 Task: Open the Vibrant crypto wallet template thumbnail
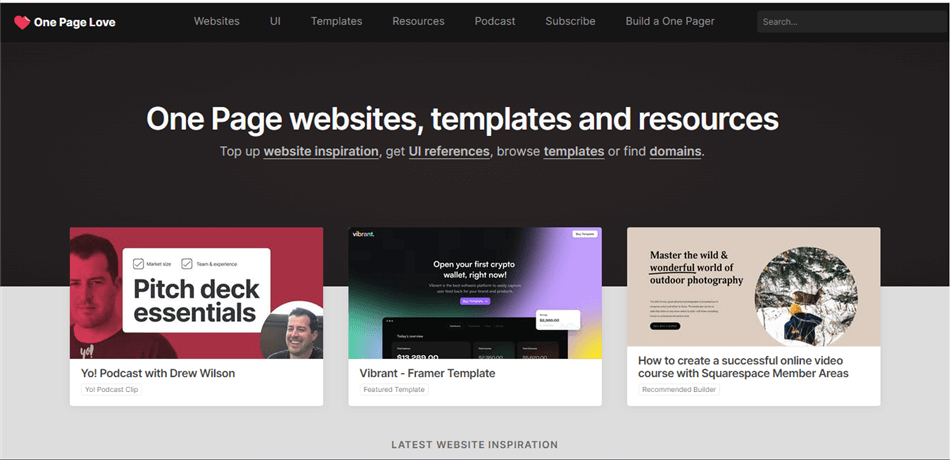pos(475,293)
